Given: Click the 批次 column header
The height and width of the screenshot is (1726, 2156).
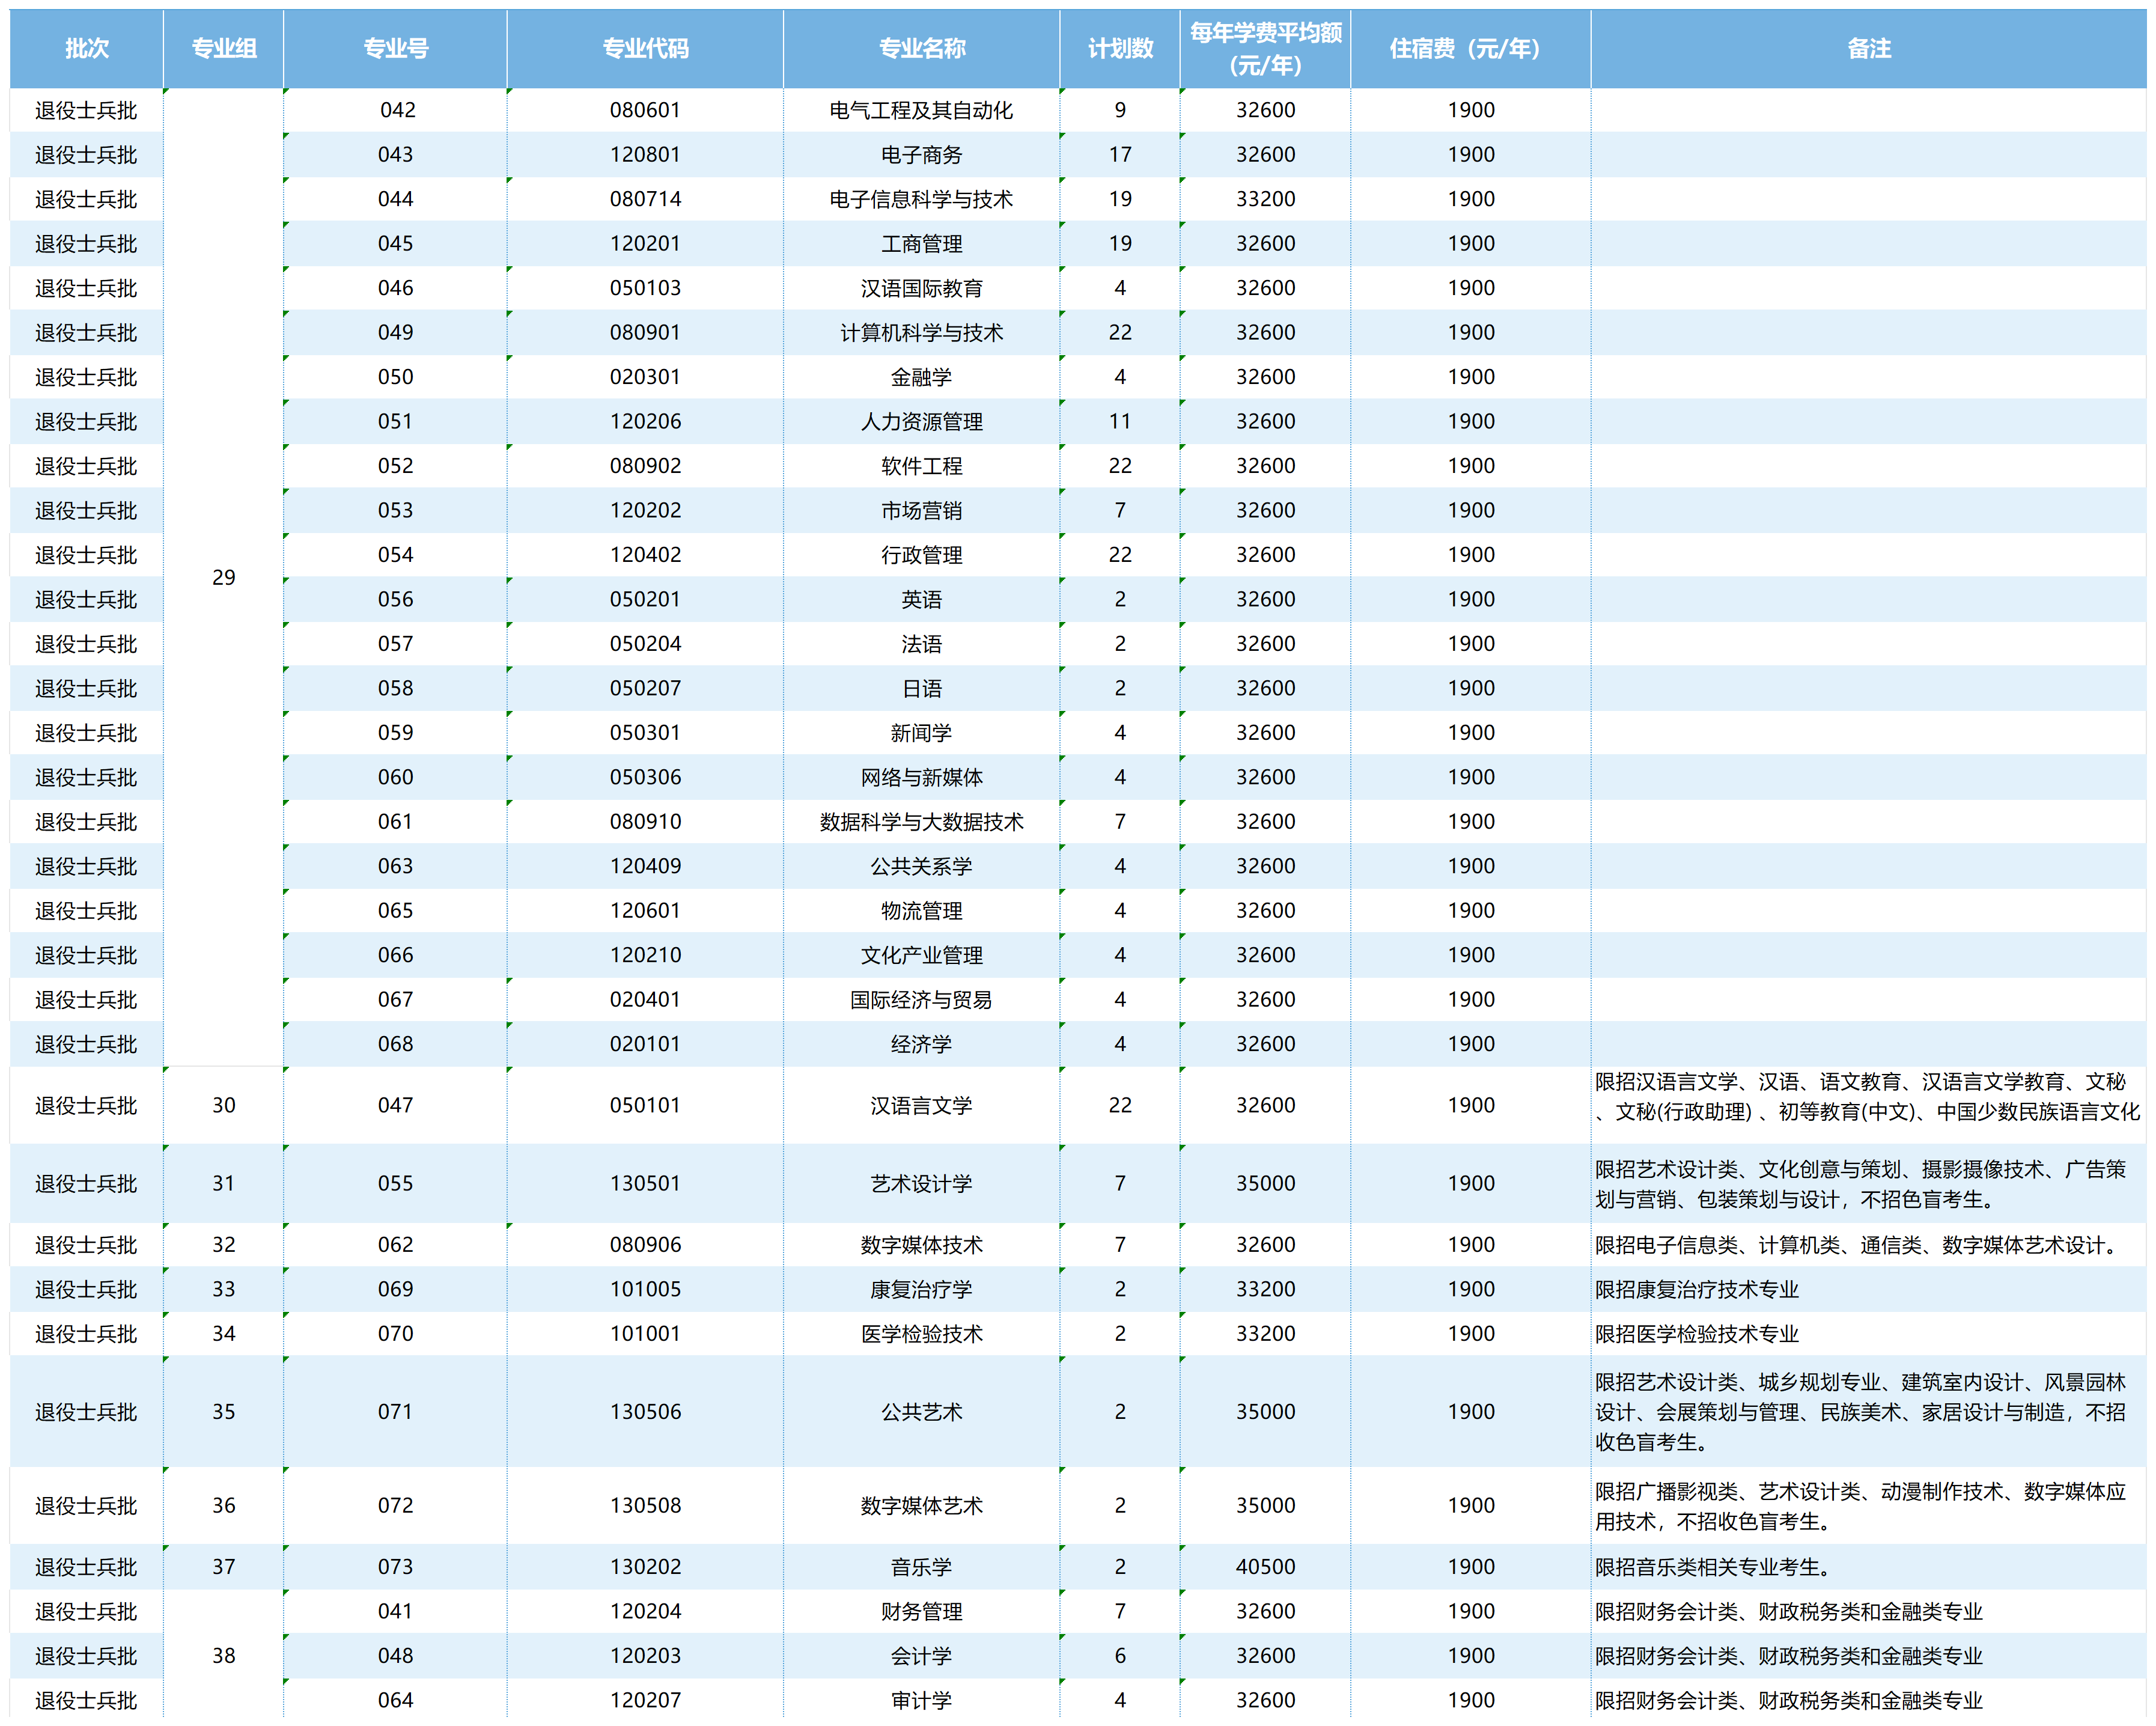Looking at the screenshot, I should 87,48.
